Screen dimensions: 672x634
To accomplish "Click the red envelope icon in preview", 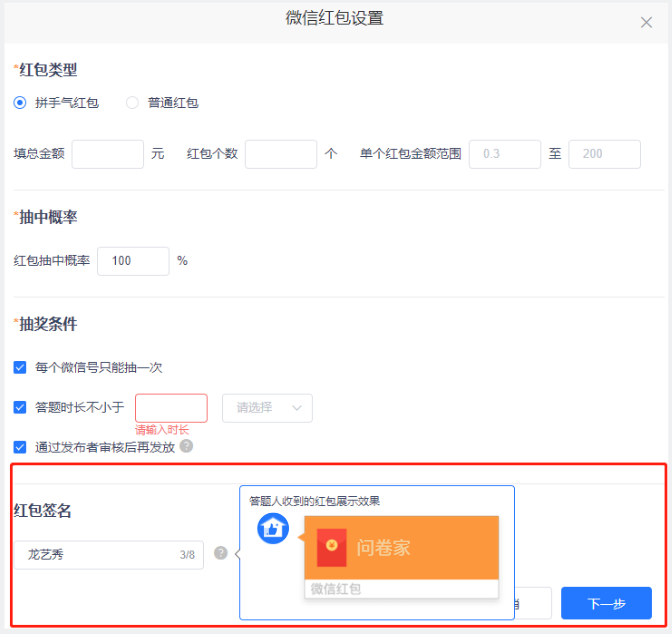I will (x=332, y=548).
